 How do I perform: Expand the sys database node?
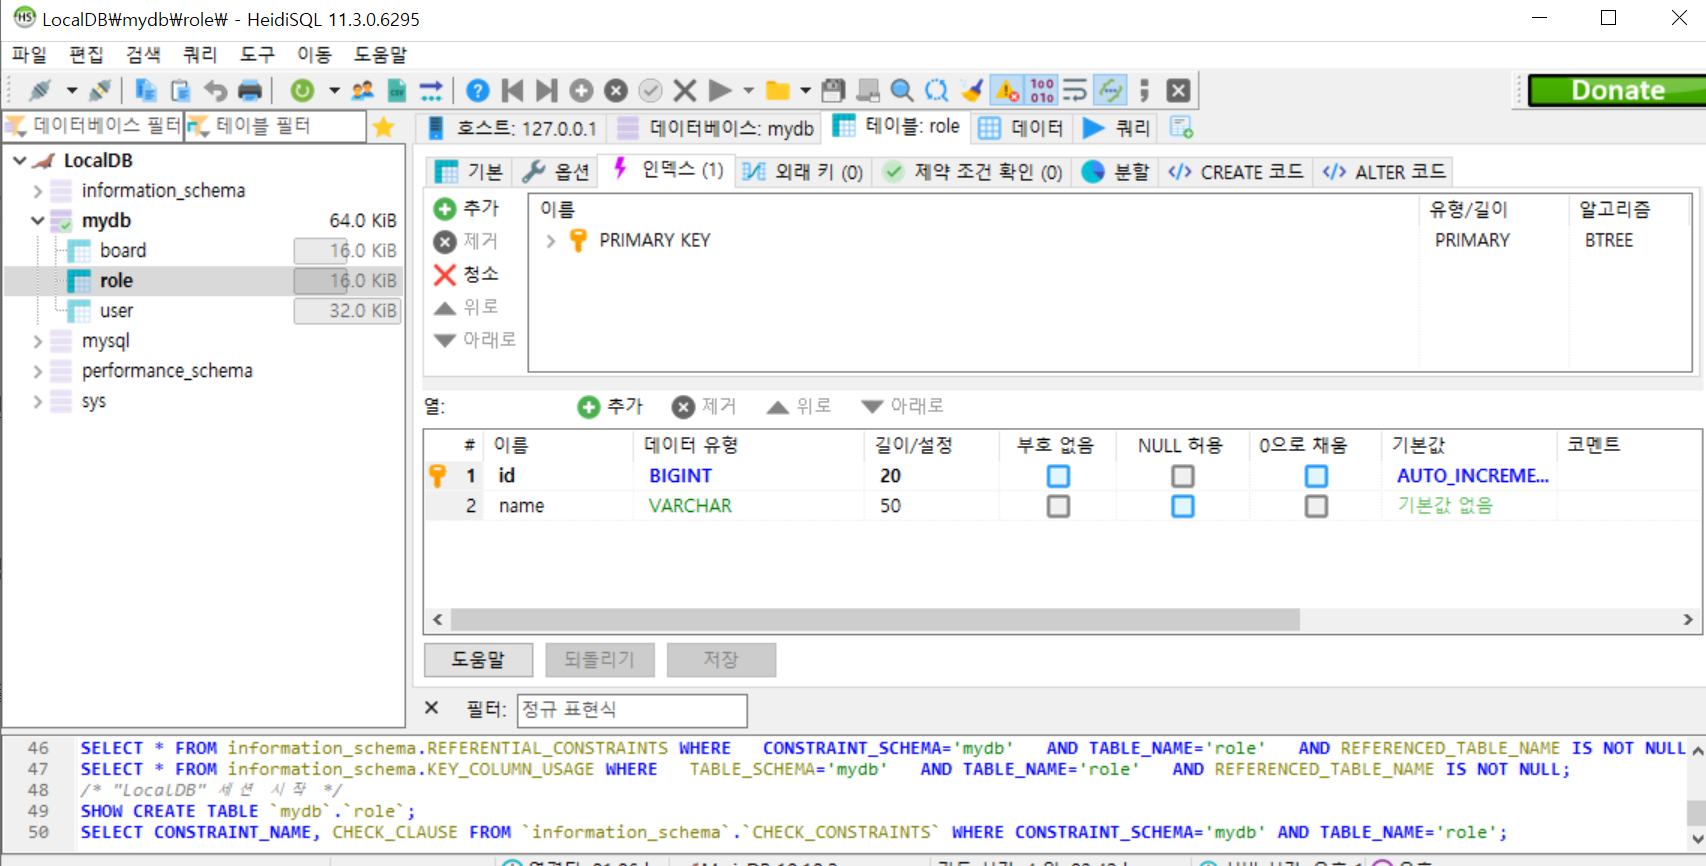38,401
